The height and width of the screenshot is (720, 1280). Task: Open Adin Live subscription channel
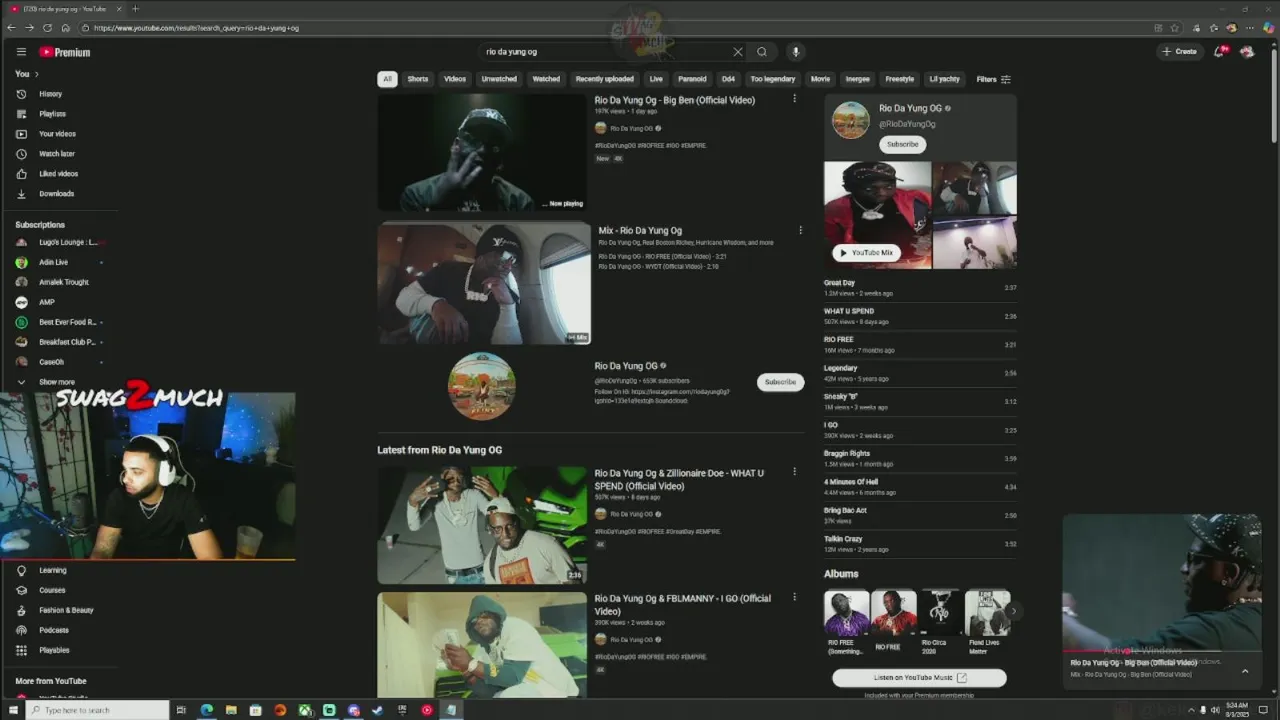54,262
